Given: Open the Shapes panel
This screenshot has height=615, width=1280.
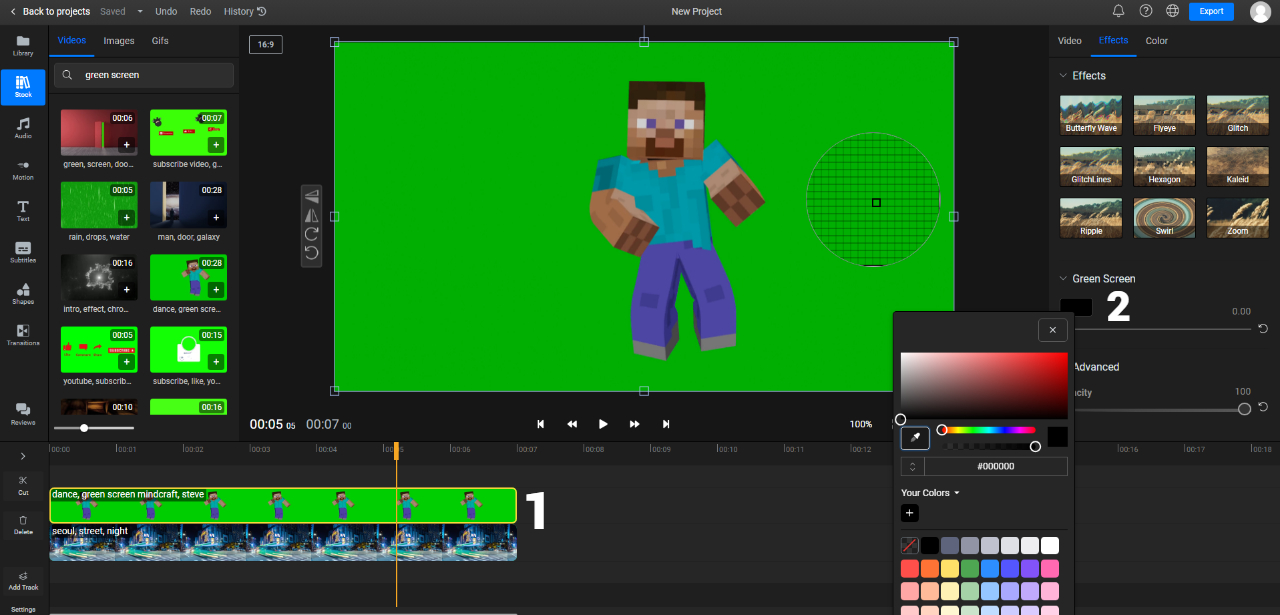Looking at the screenshot, I should (23, 293).
